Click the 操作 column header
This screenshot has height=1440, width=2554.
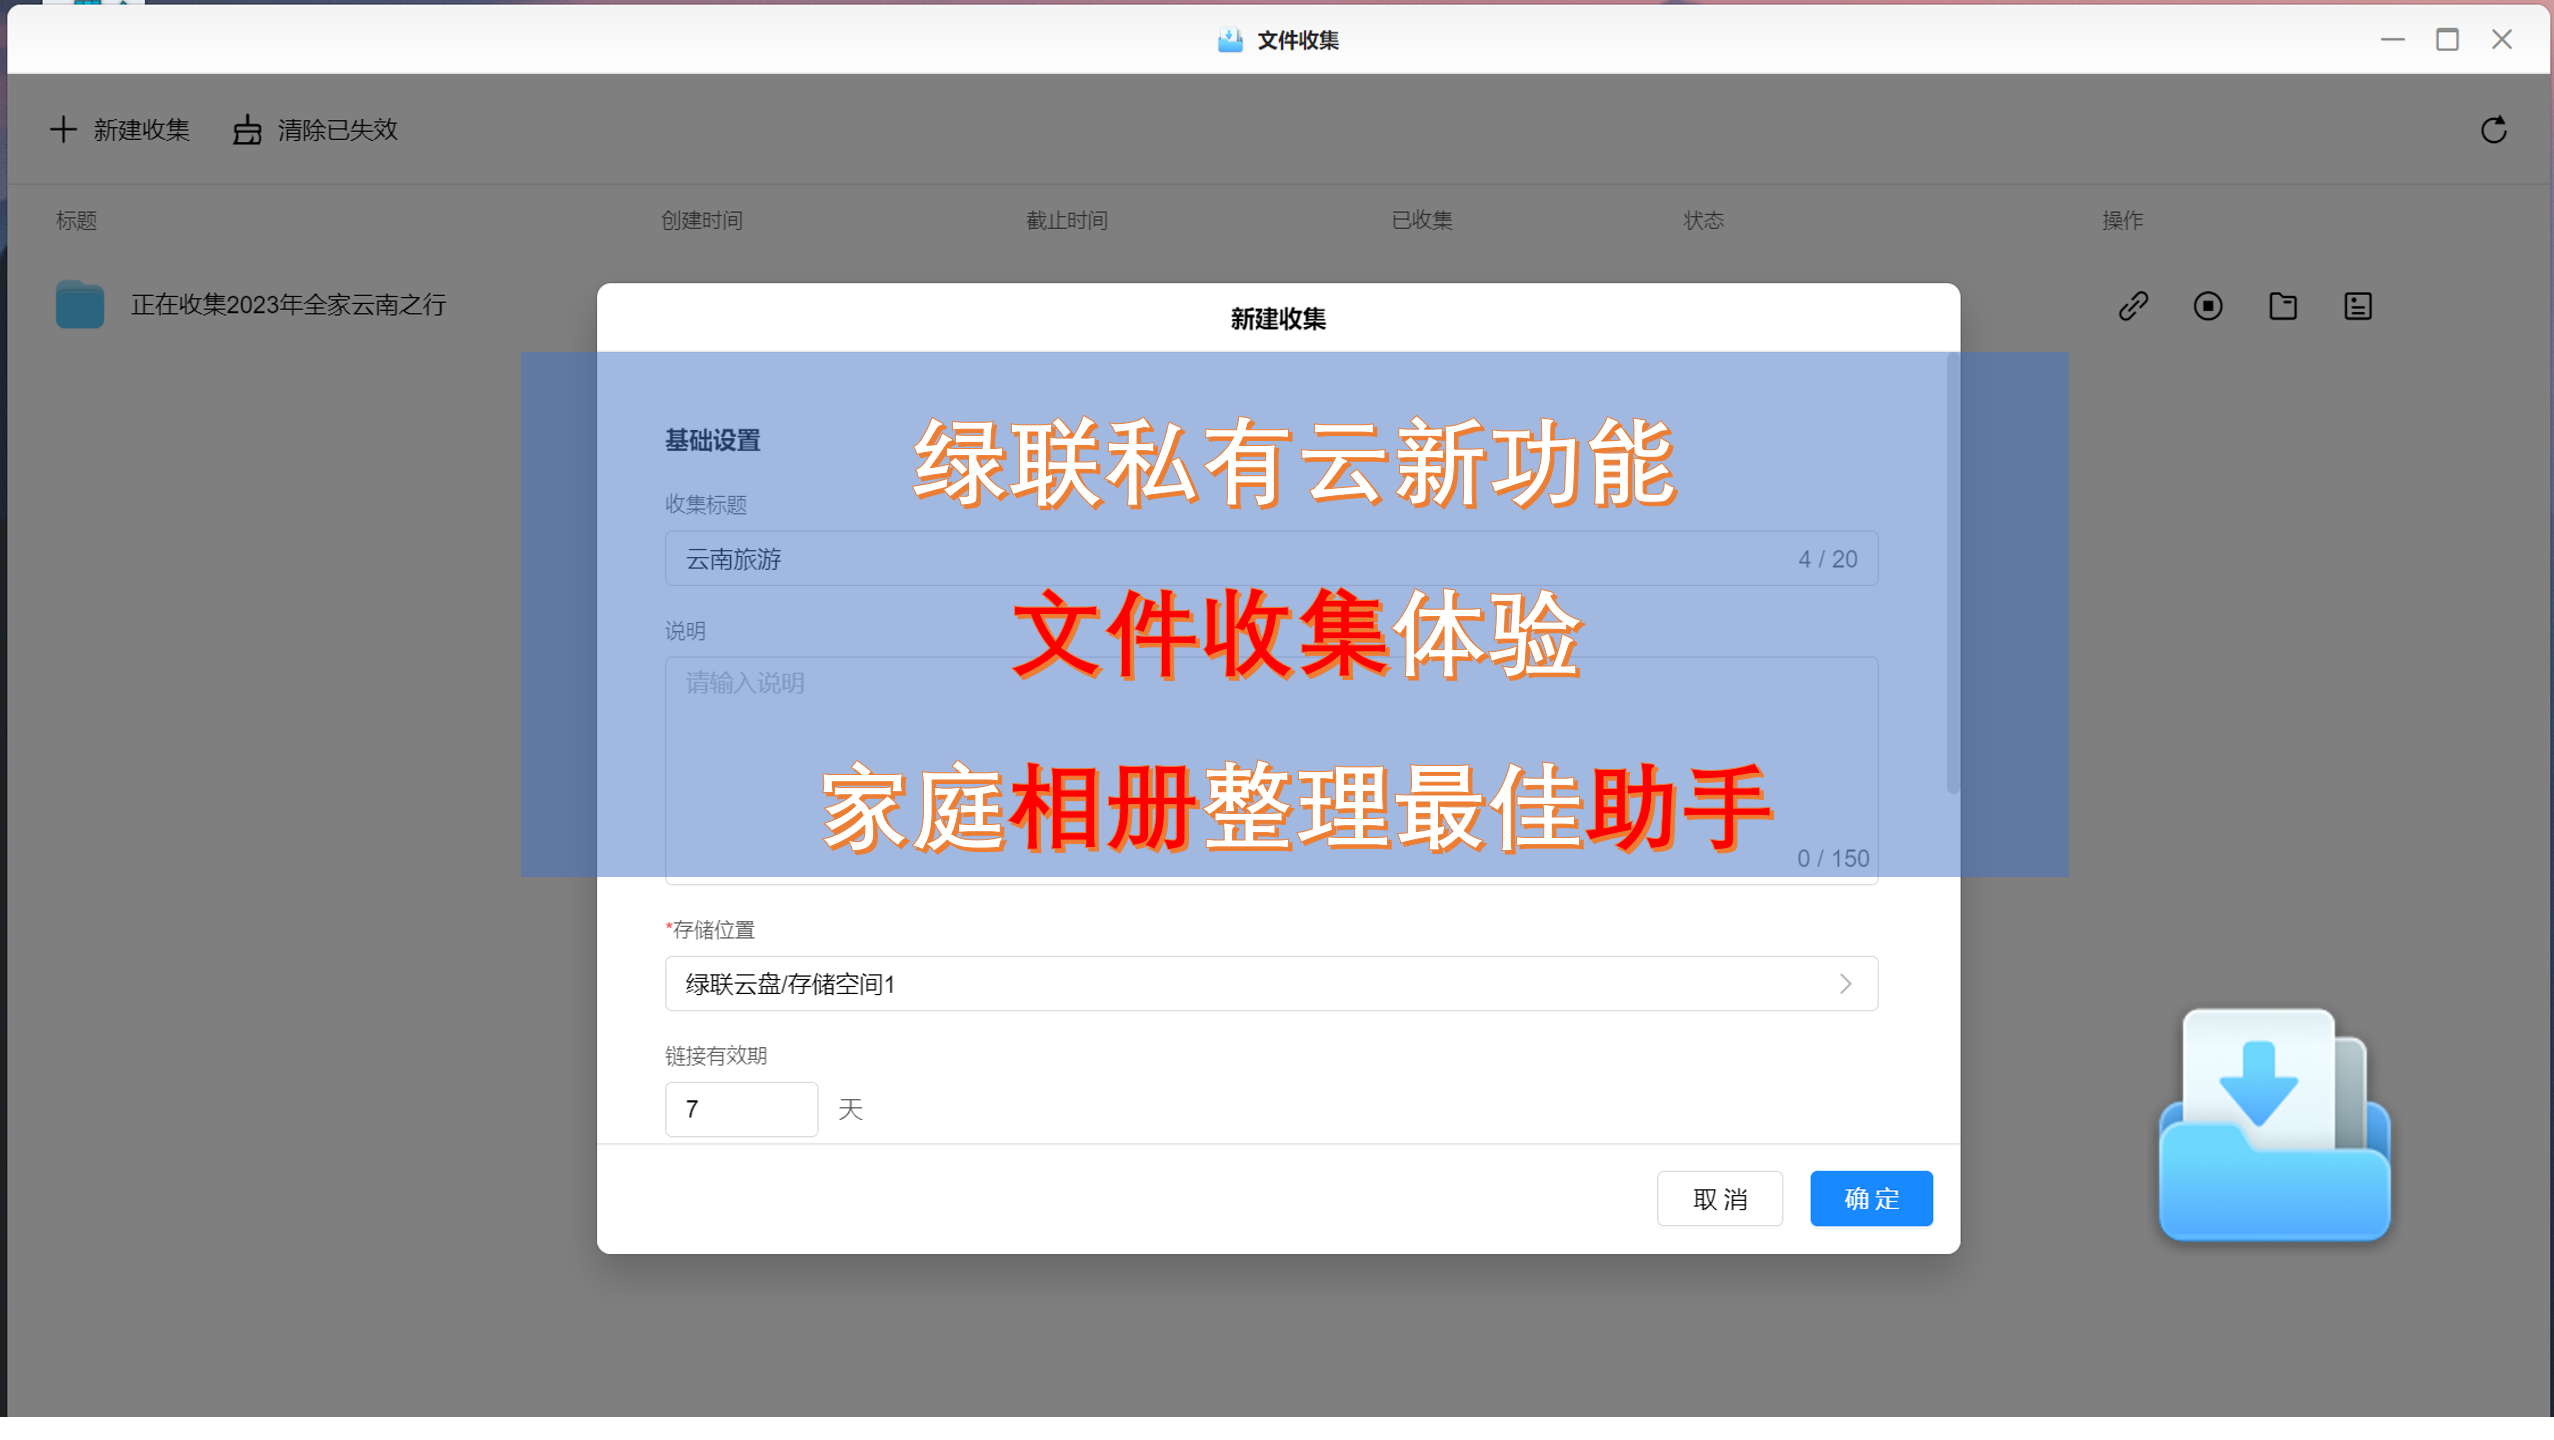click(x=2122, y=220)
